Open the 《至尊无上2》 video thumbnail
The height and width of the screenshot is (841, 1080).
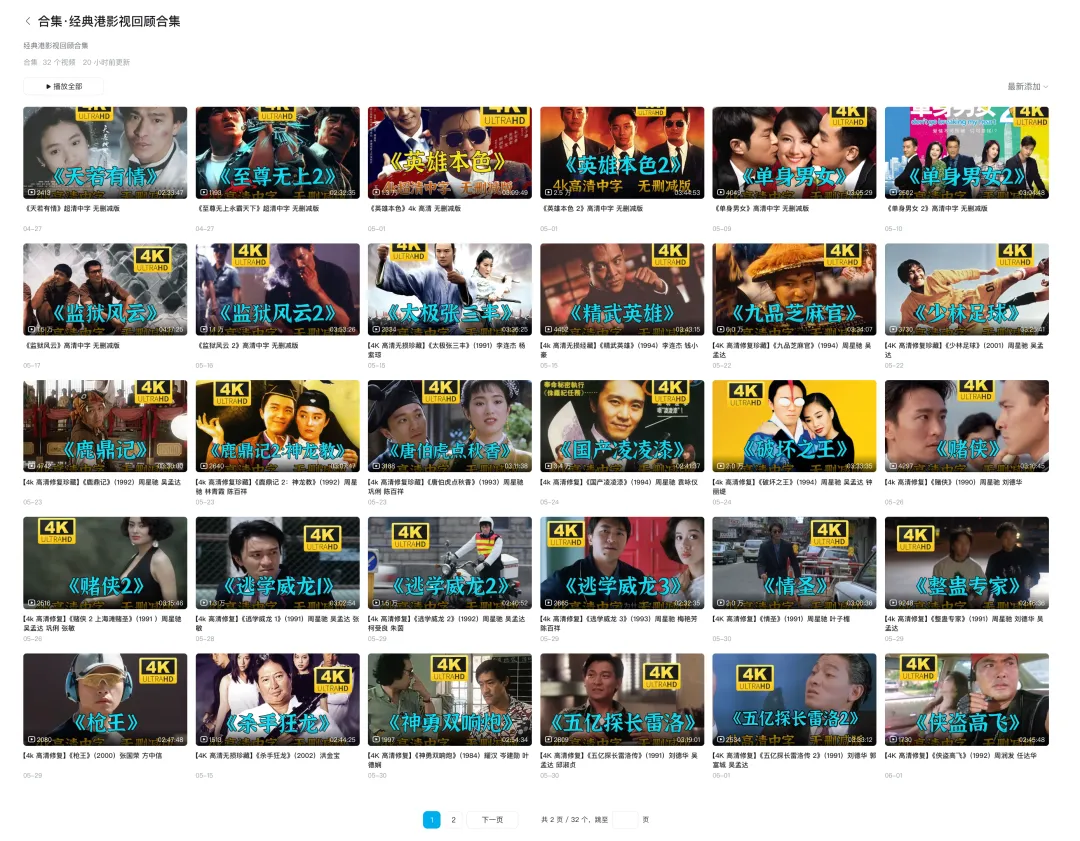278,153
